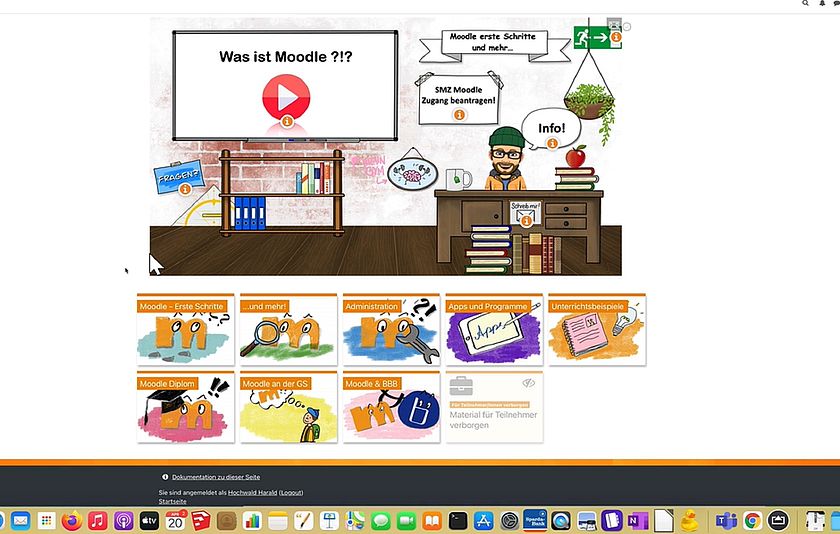Click the FRAGEN? sign info hotspot
Image resolution: width=840 pixels, height=534 pixels.
[185, 189]
